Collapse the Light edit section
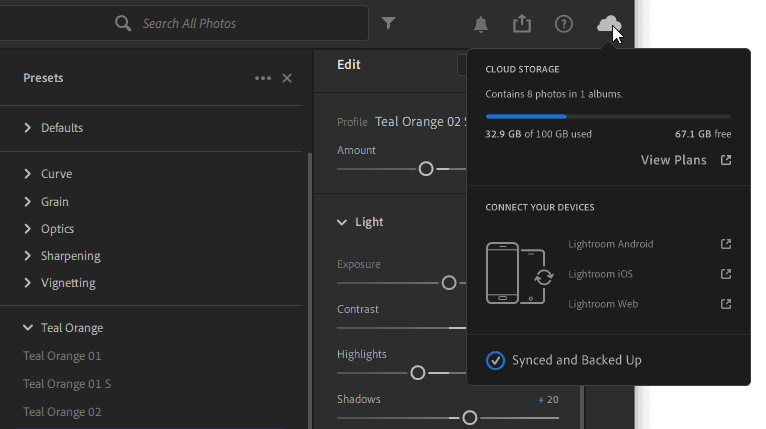766x429 pixels. (342, 222)
